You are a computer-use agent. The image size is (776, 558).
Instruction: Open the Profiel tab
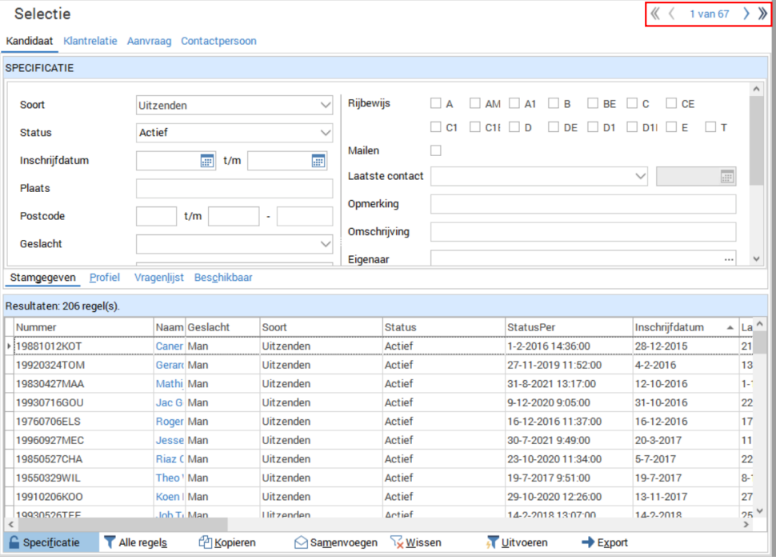click(x=105, y=278)
